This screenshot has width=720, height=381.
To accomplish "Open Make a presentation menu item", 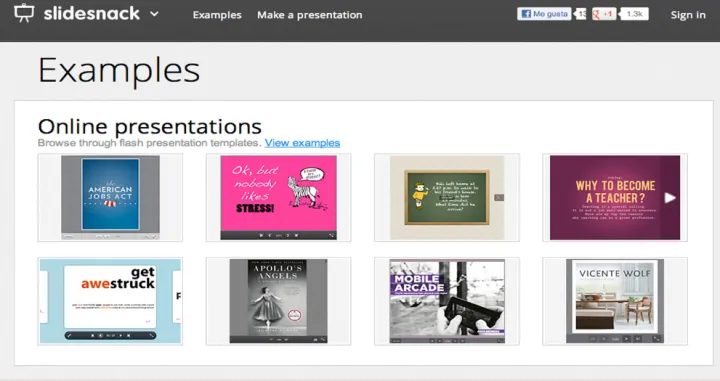I will (x=309, y=15).
